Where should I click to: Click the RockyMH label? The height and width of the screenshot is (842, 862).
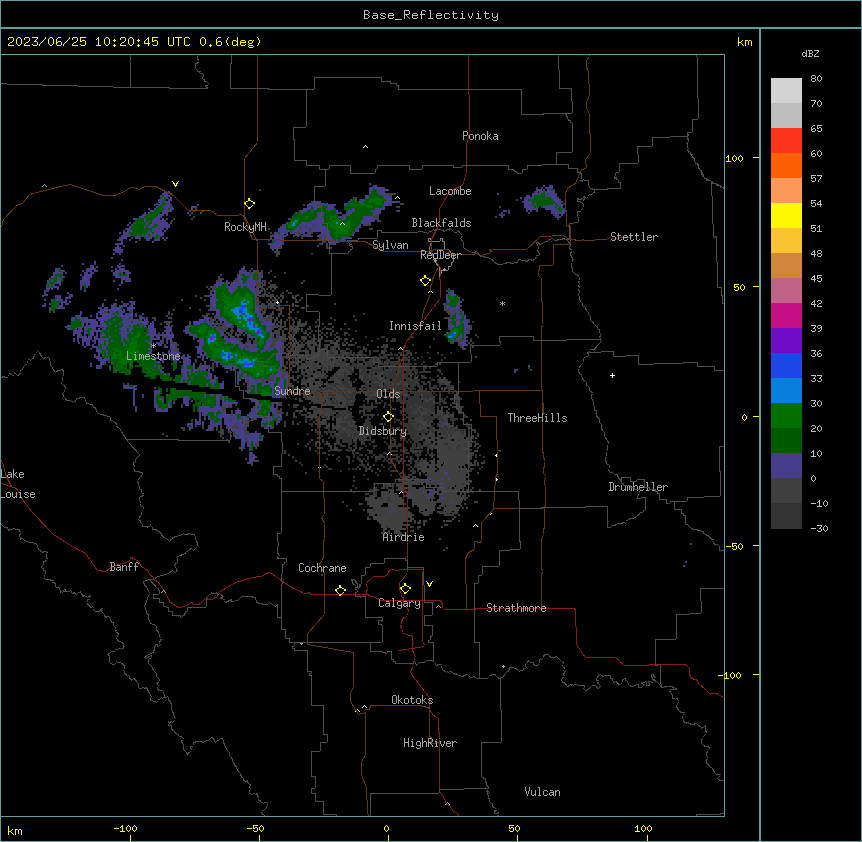[x=245, y=227]
